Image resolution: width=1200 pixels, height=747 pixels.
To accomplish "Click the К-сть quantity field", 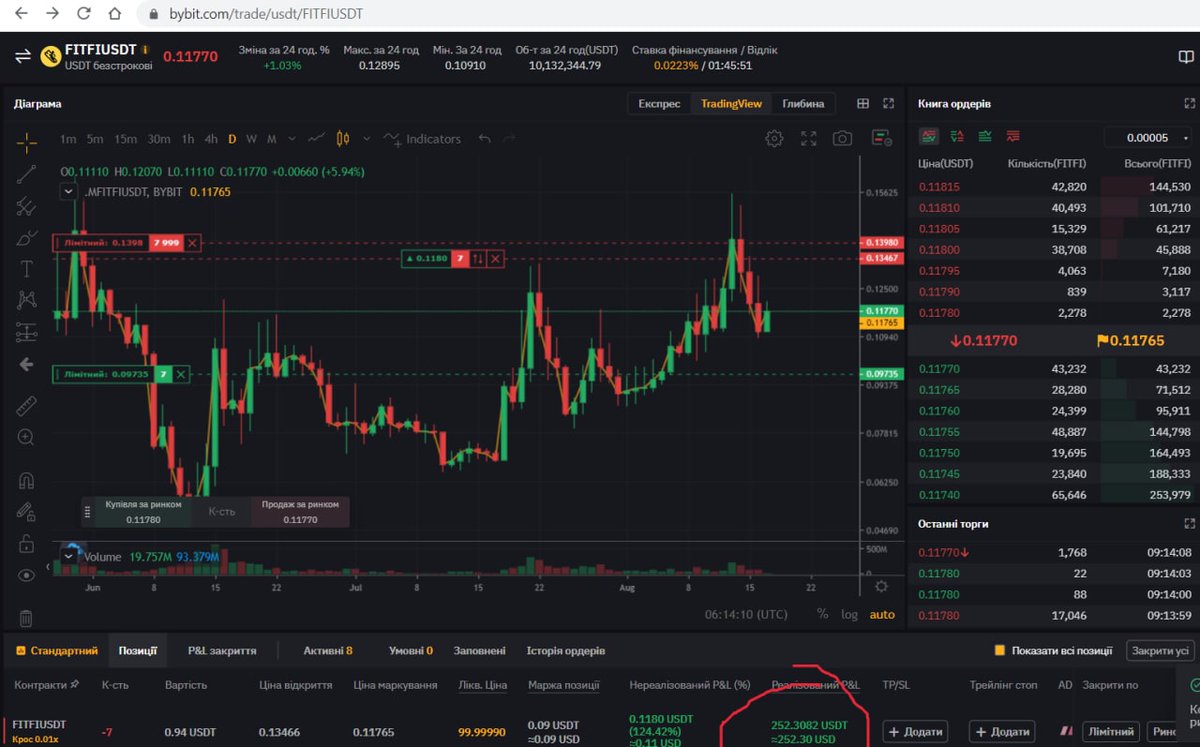I will 221,512.
